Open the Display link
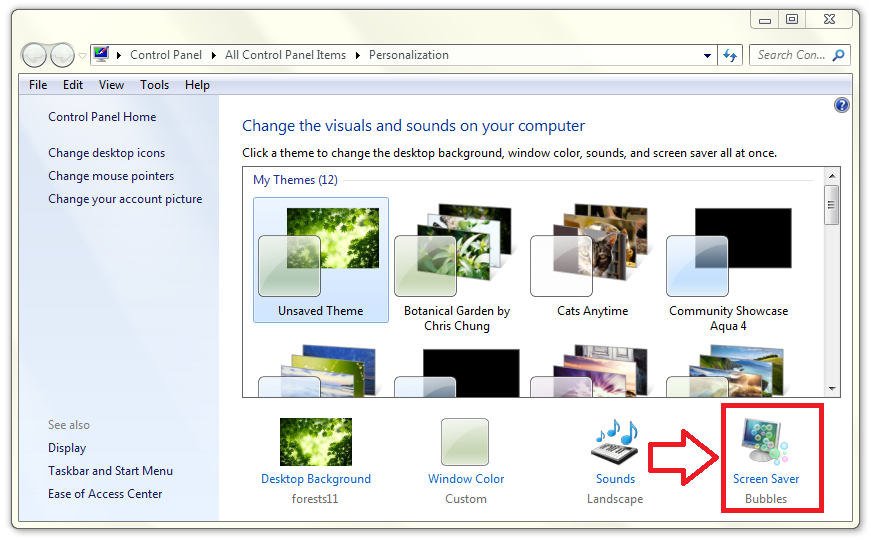Viewport: 871px width, 540px height. pos(67,448)
